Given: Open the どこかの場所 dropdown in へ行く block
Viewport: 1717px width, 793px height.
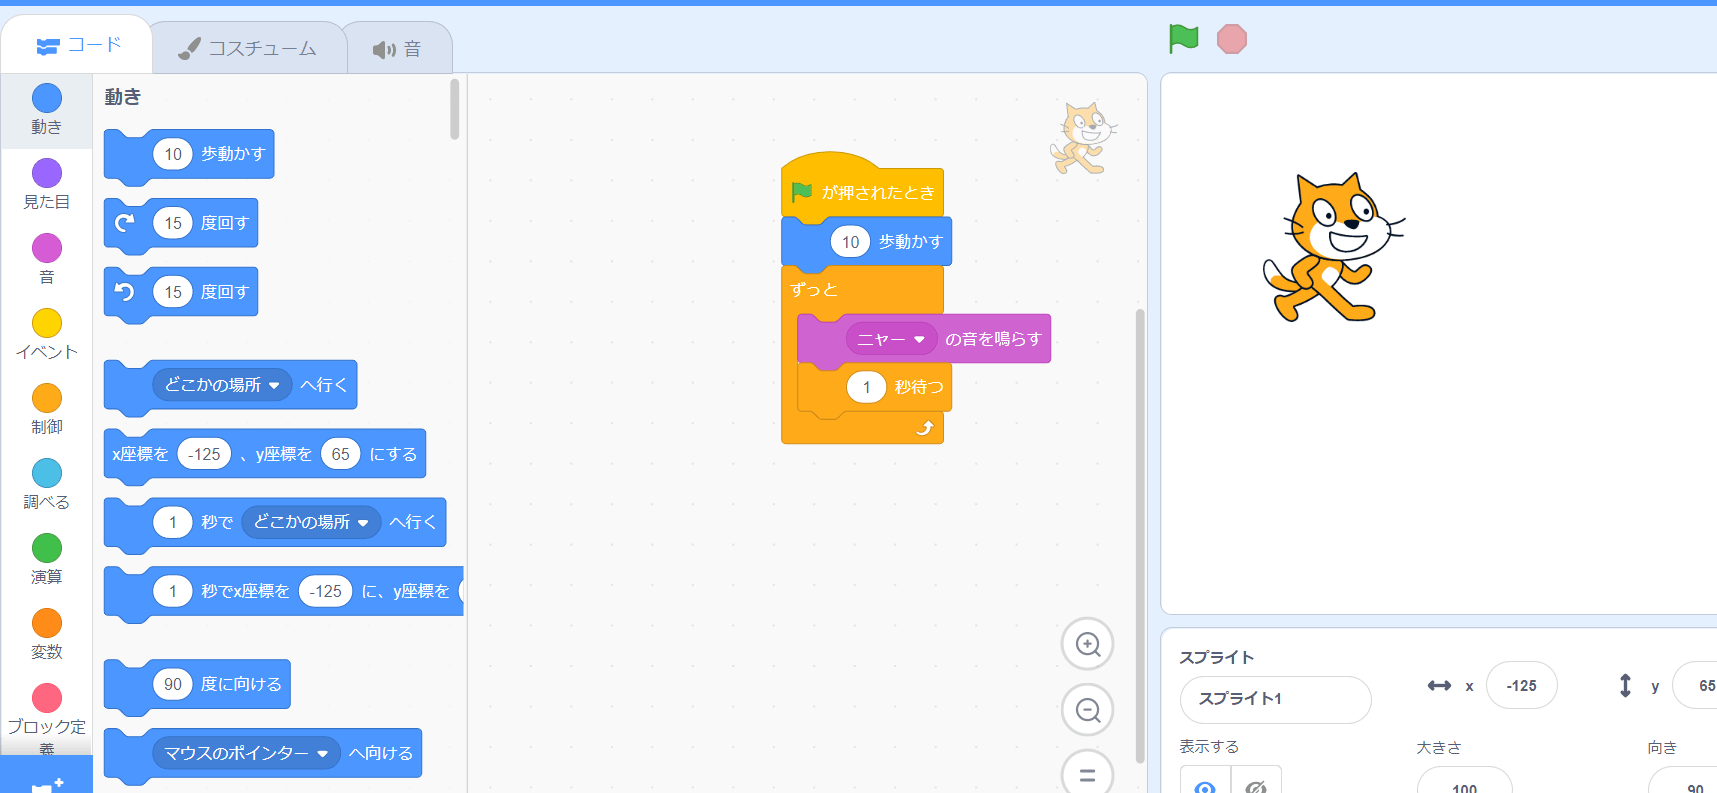Looking at the screenshot, I should pyautogui.click(x=222, y=385).
